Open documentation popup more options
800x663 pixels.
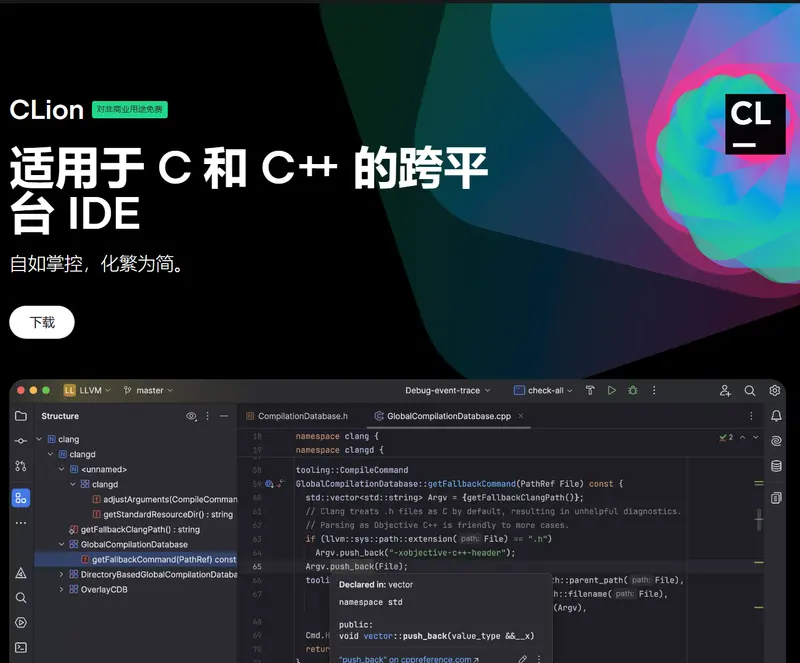539,659
